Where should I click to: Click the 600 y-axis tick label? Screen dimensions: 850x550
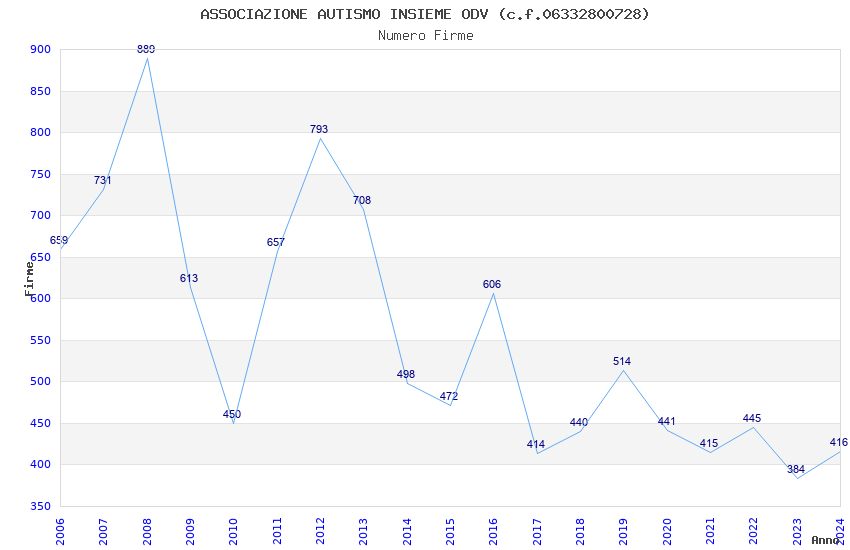[x=41, y=298]
